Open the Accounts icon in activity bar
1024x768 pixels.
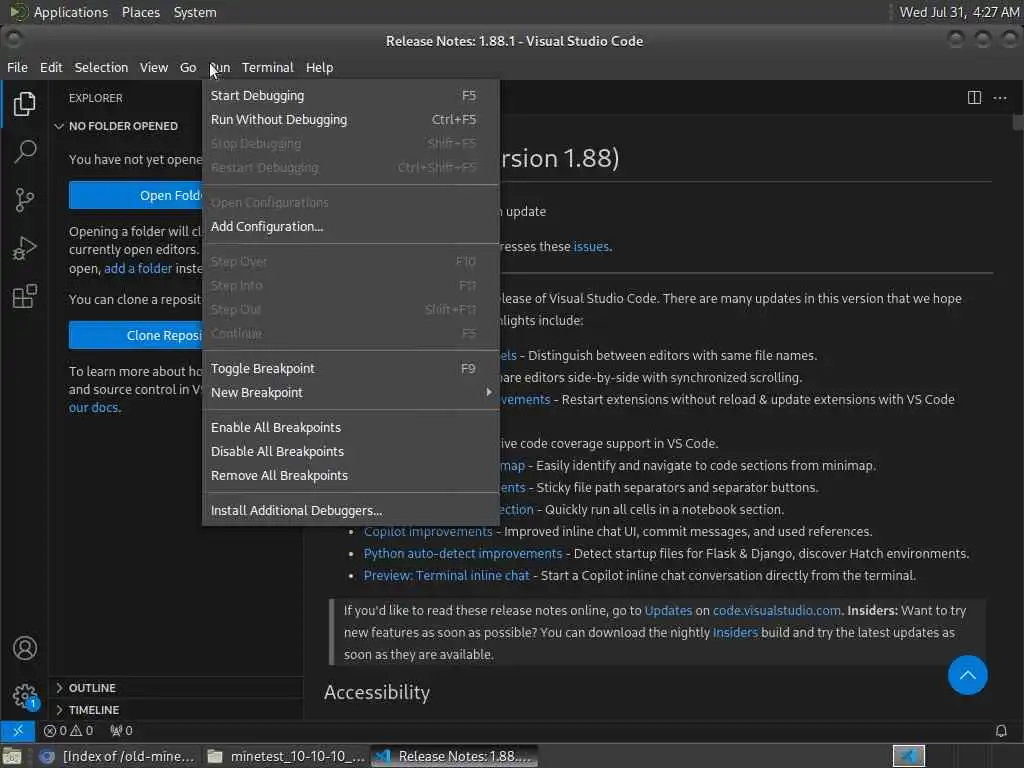click(x=24, y=648)
